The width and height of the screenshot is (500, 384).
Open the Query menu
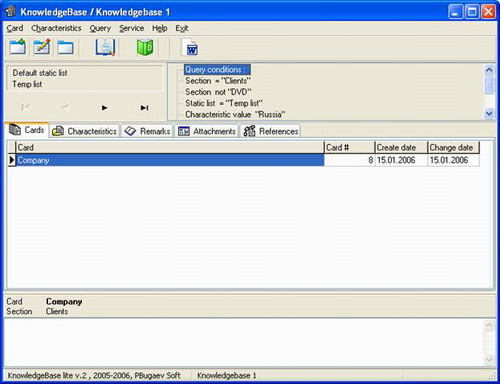pyautogui.click(x=100, y=28)
